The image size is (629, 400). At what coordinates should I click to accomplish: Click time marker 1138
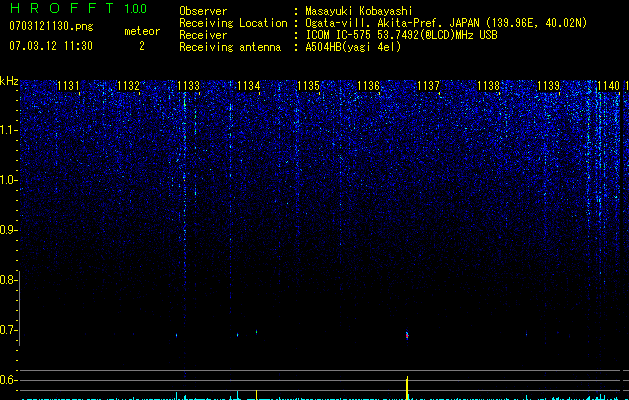[x=489, y=85]
